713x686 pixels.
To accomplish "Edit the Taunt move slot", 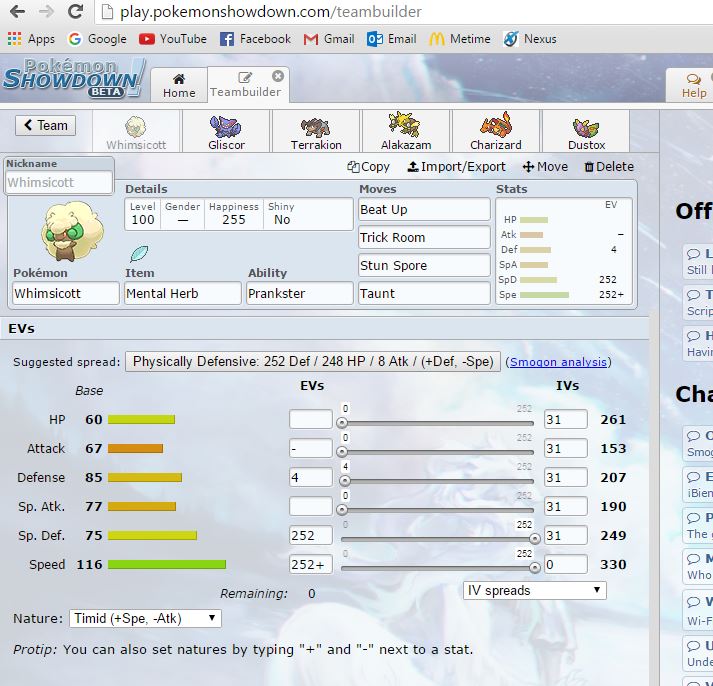I will [x=424, y=293].
